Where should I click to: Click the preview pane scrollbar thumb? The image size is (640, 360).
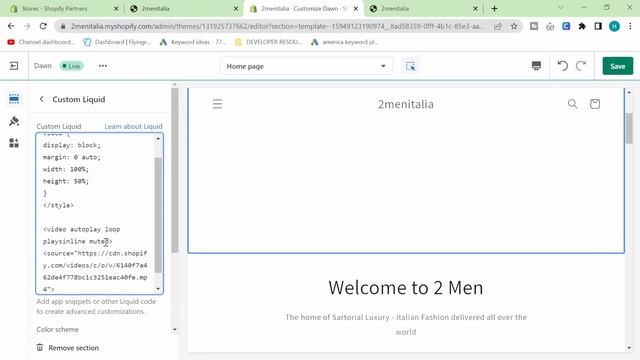(629, 129)
